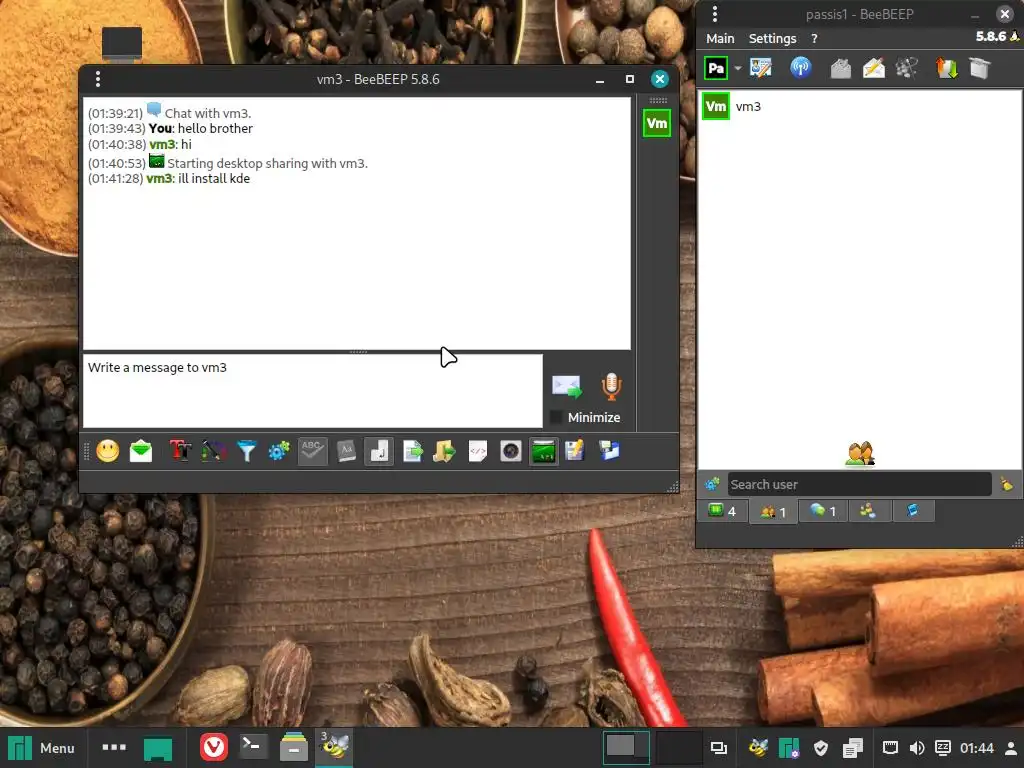Toggle the return-key send option icon
The height and width of the screenshot is (768, 1024).
pos(379,451)
